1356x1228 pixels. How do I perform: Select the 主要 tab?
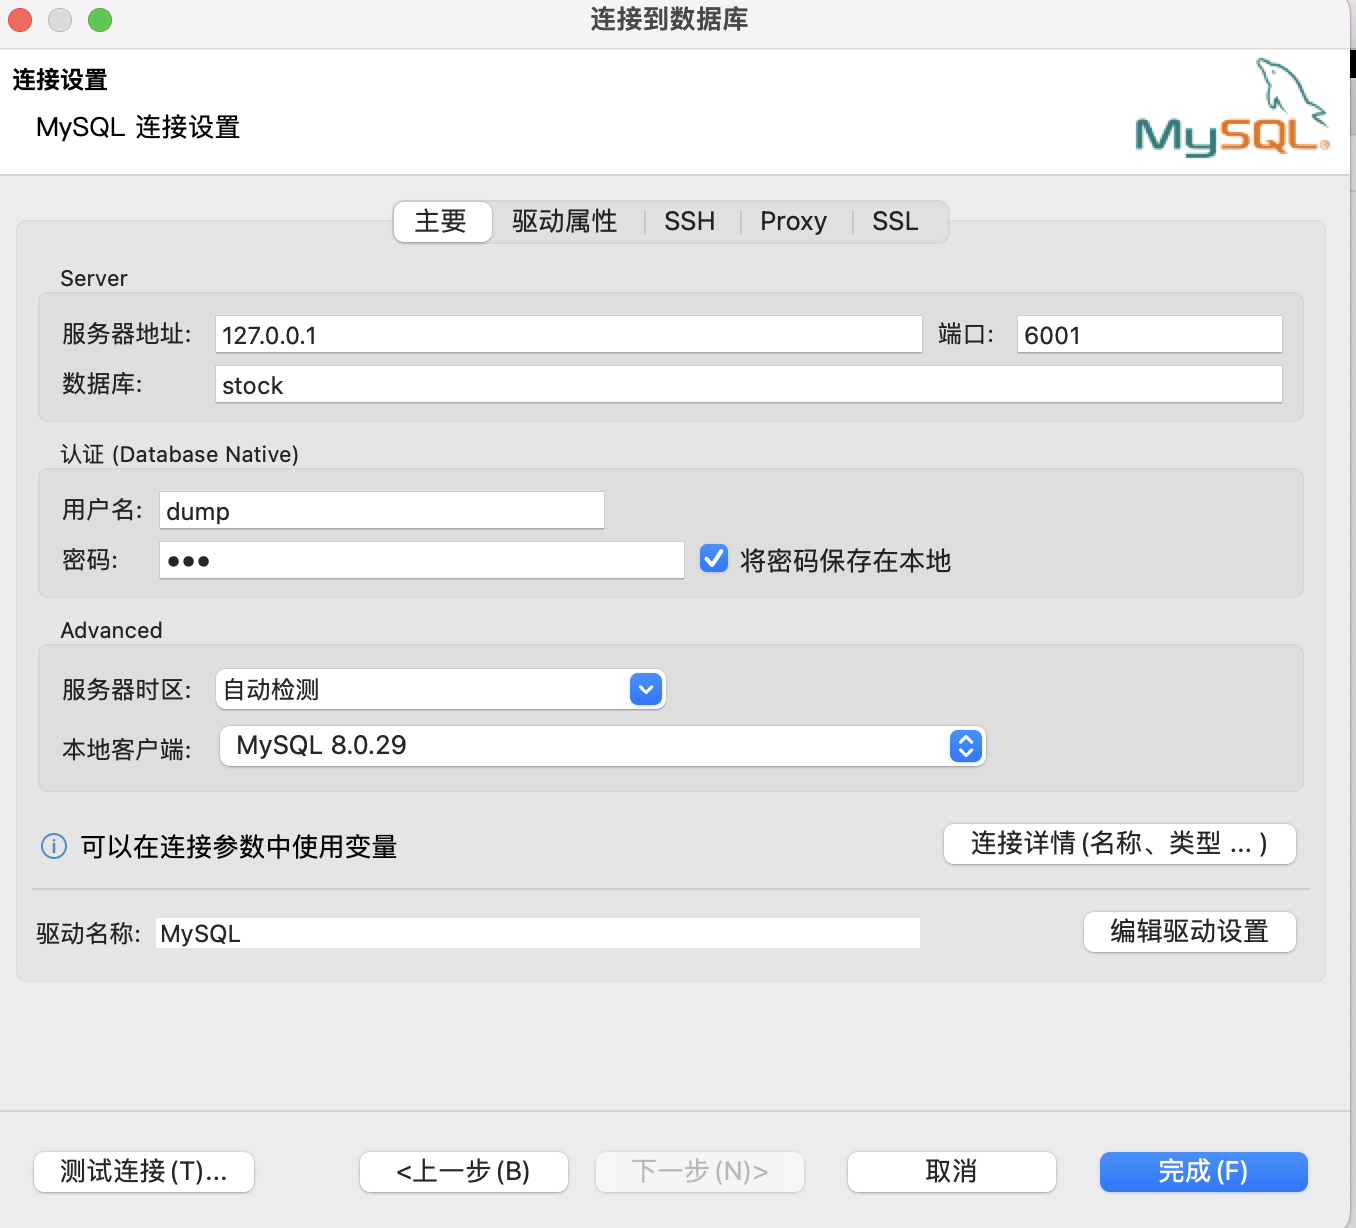pyautogui.click(x=441, y=221)
